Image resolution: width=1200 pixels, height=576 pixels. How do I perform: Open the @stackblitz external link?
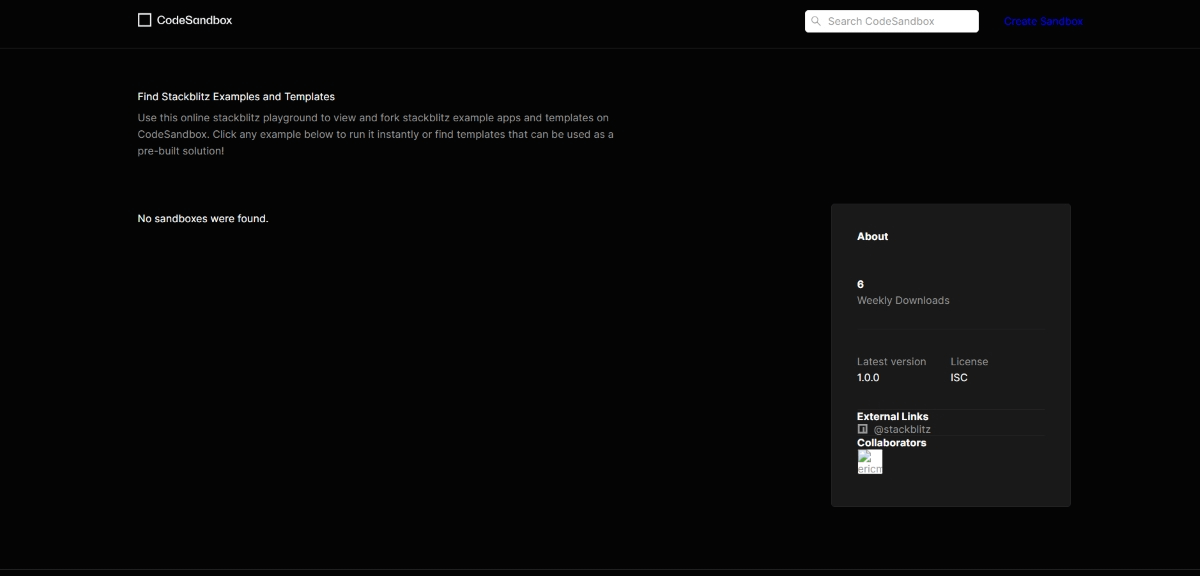click(901, 429)
